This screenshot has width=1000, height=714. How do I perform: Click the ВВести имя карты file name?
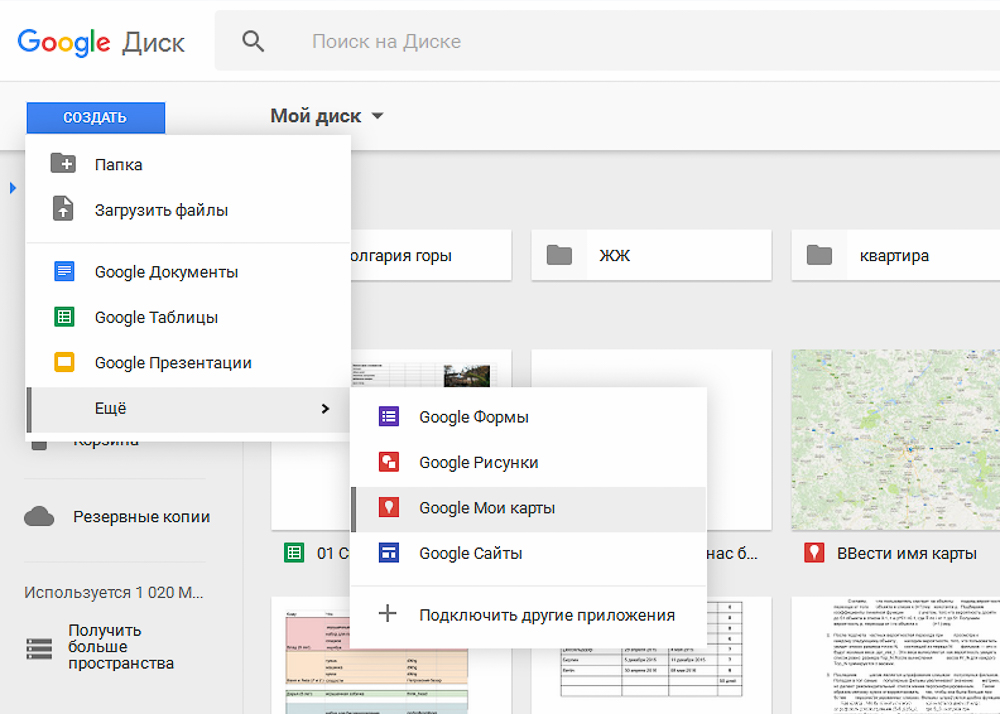click(906, 553)
